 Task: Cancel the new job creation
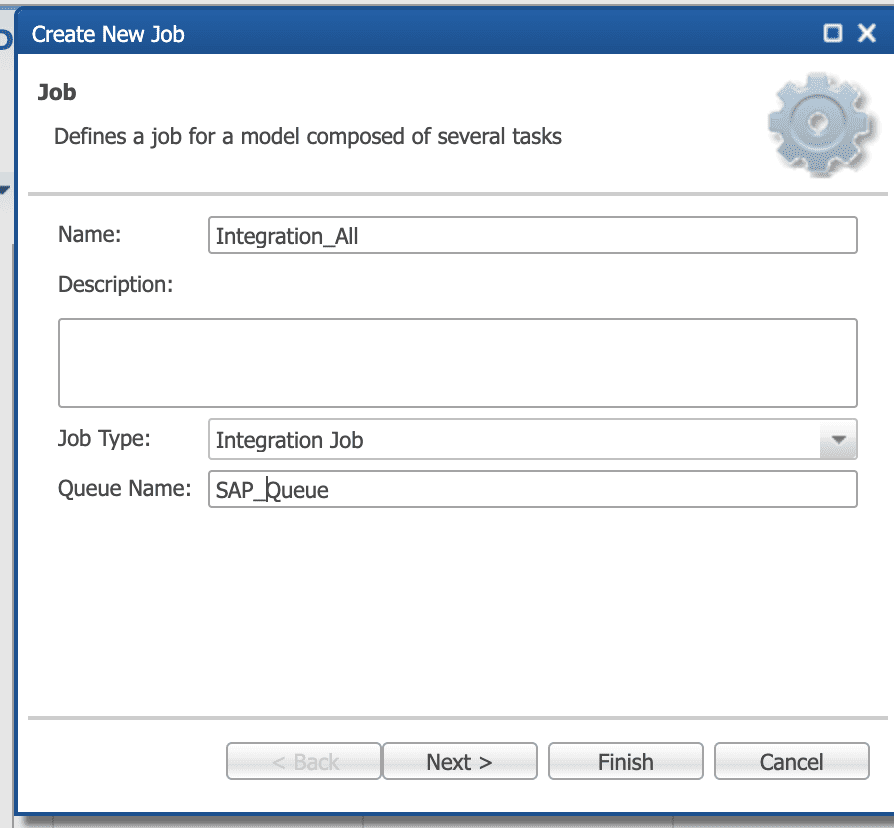(x=791, y=761)
